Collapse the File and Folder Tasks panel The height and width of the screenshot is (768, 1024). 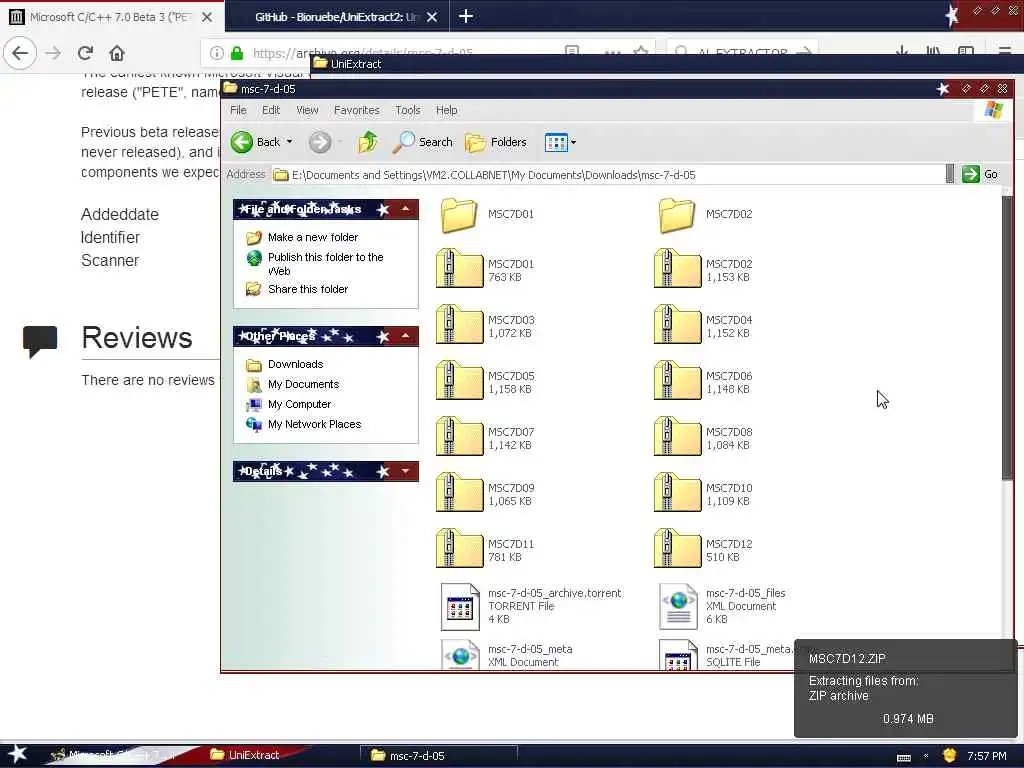point(406,209)
